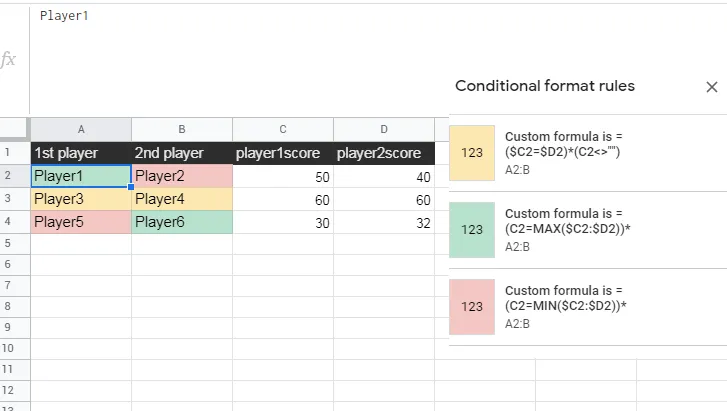
Task: Select column D header
Action: pos(384,129)
